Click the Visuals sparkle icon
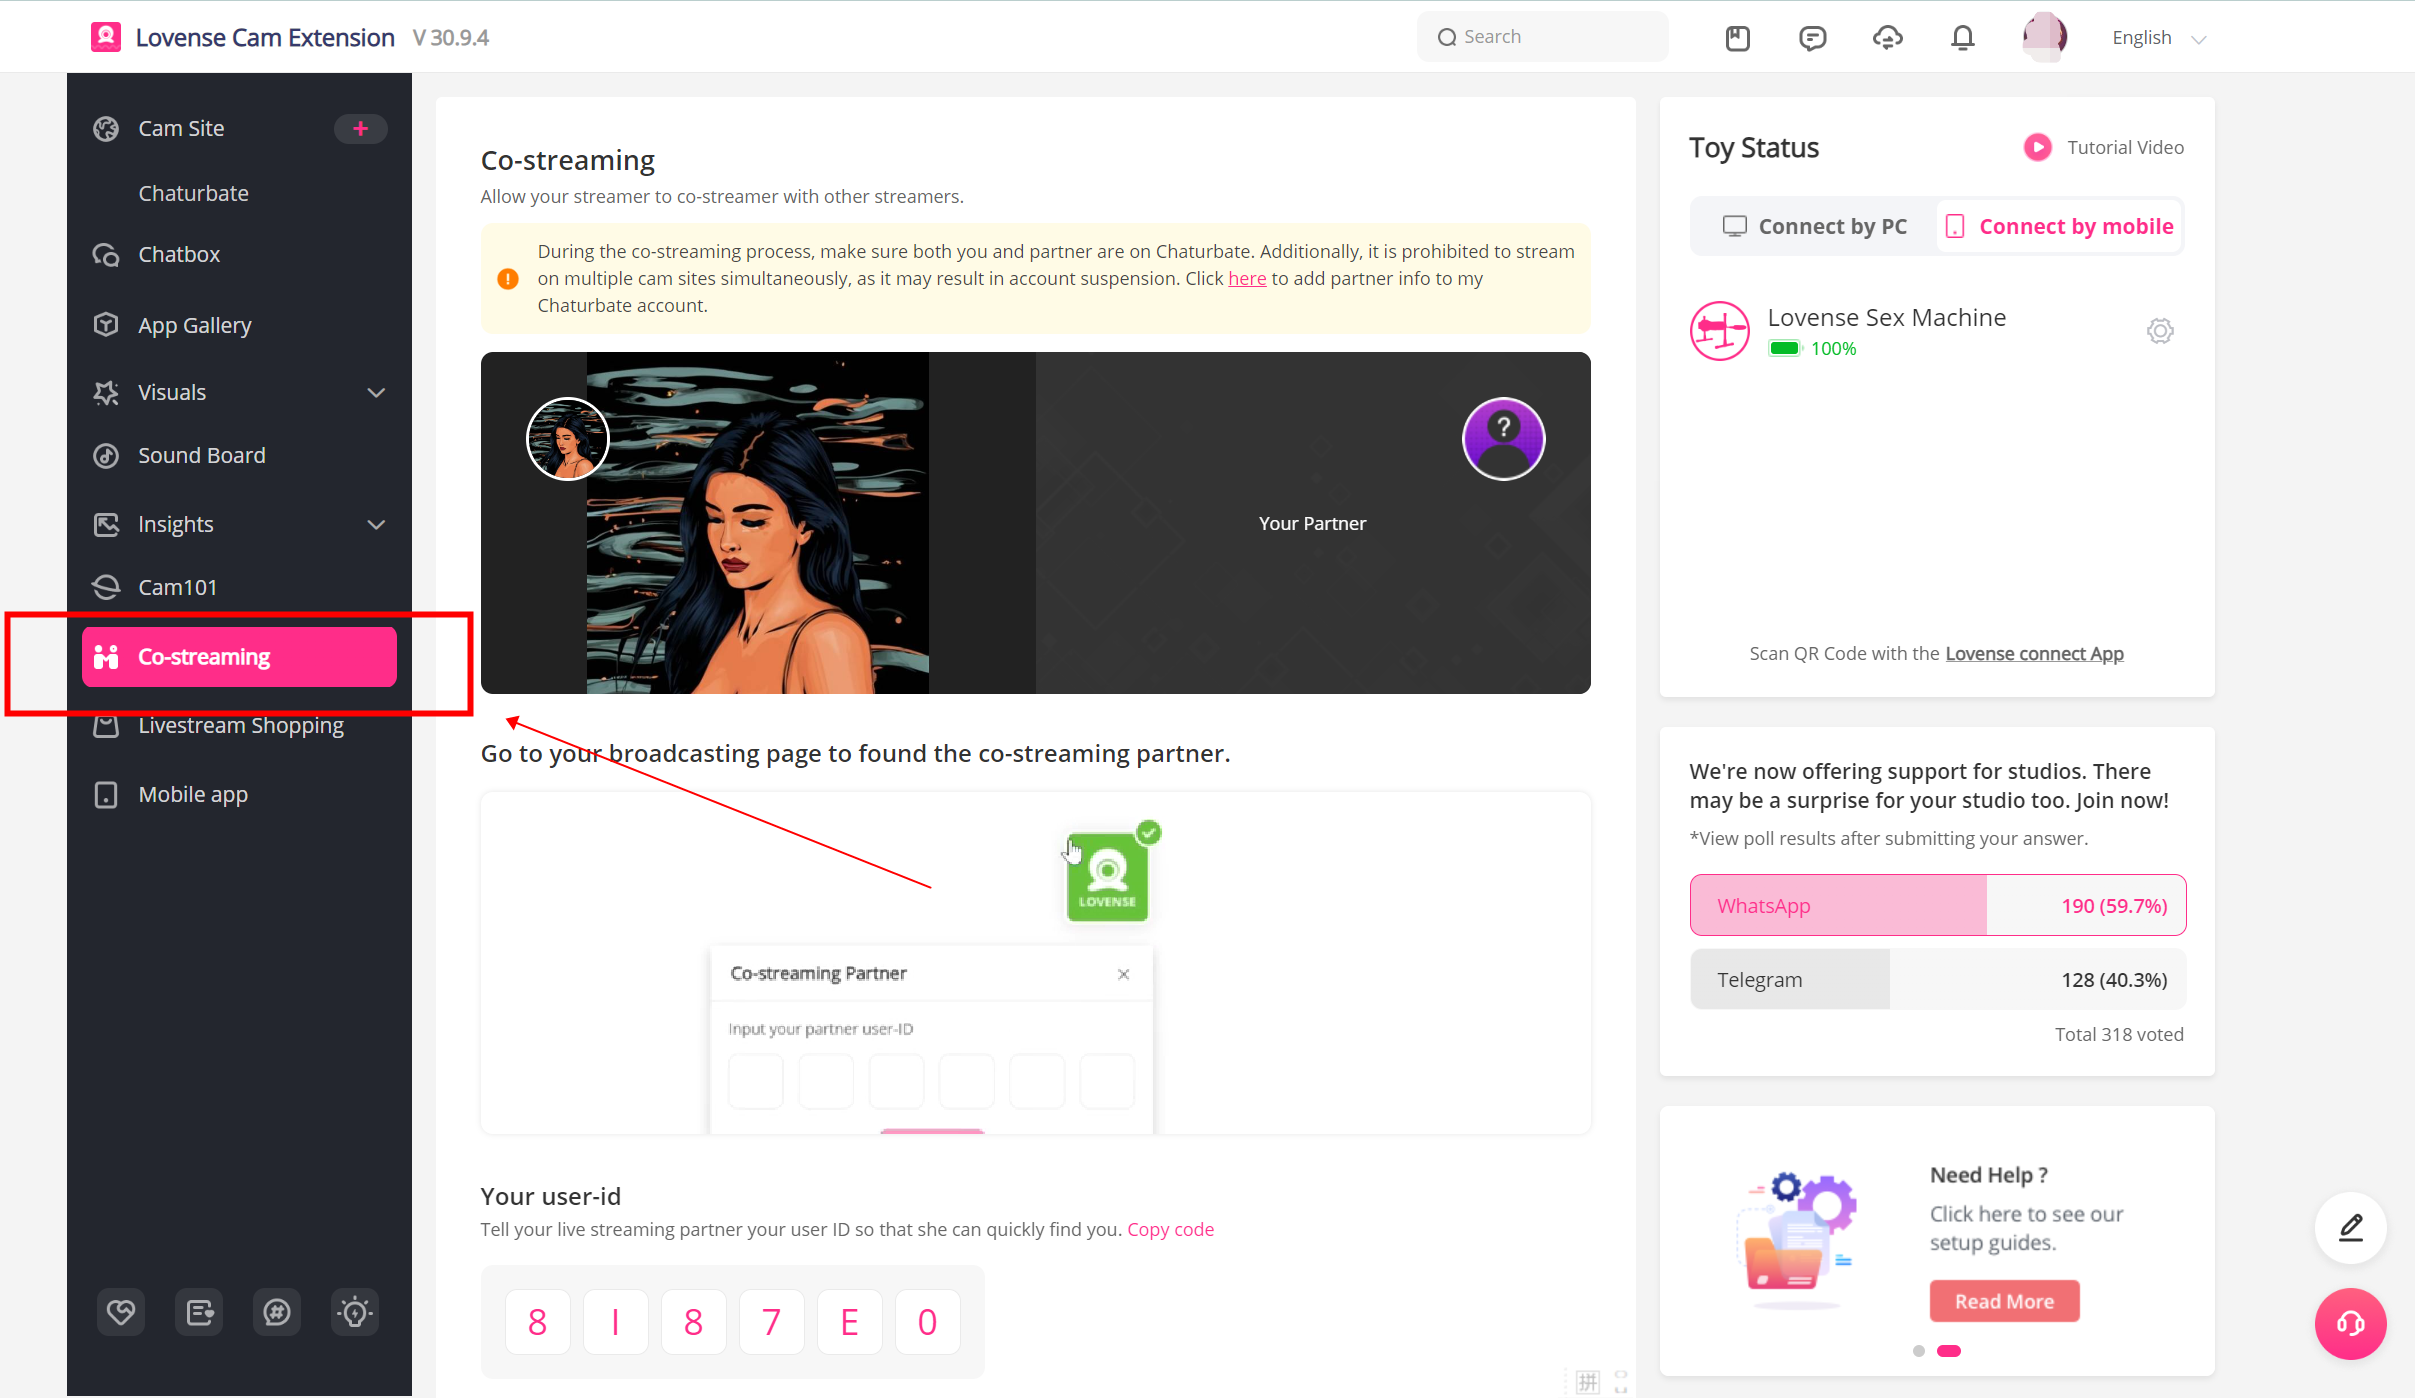Image resolution: width=2415 pixels, height=1400 pixels. (106, 392)
